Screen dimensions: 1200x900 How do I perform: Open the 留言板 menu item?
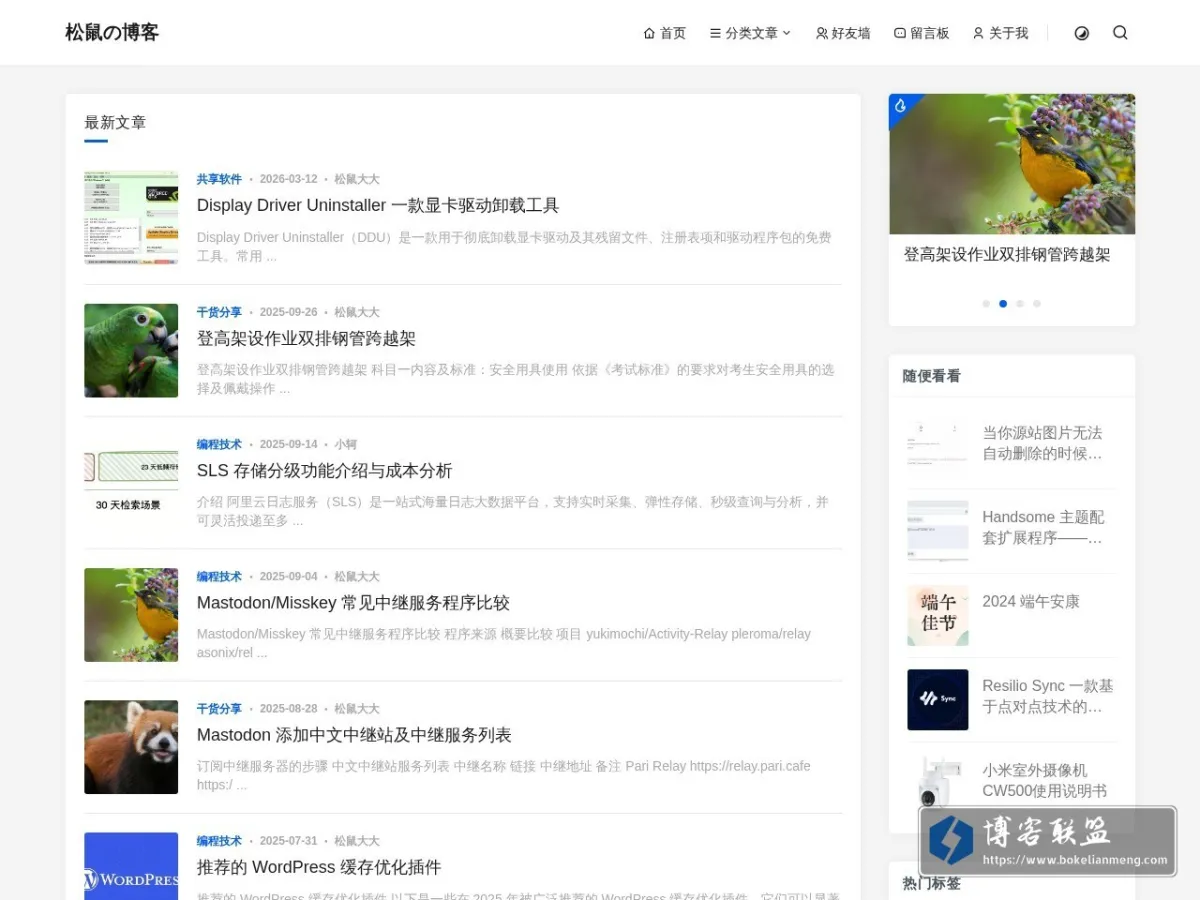[x=921, y=33]
